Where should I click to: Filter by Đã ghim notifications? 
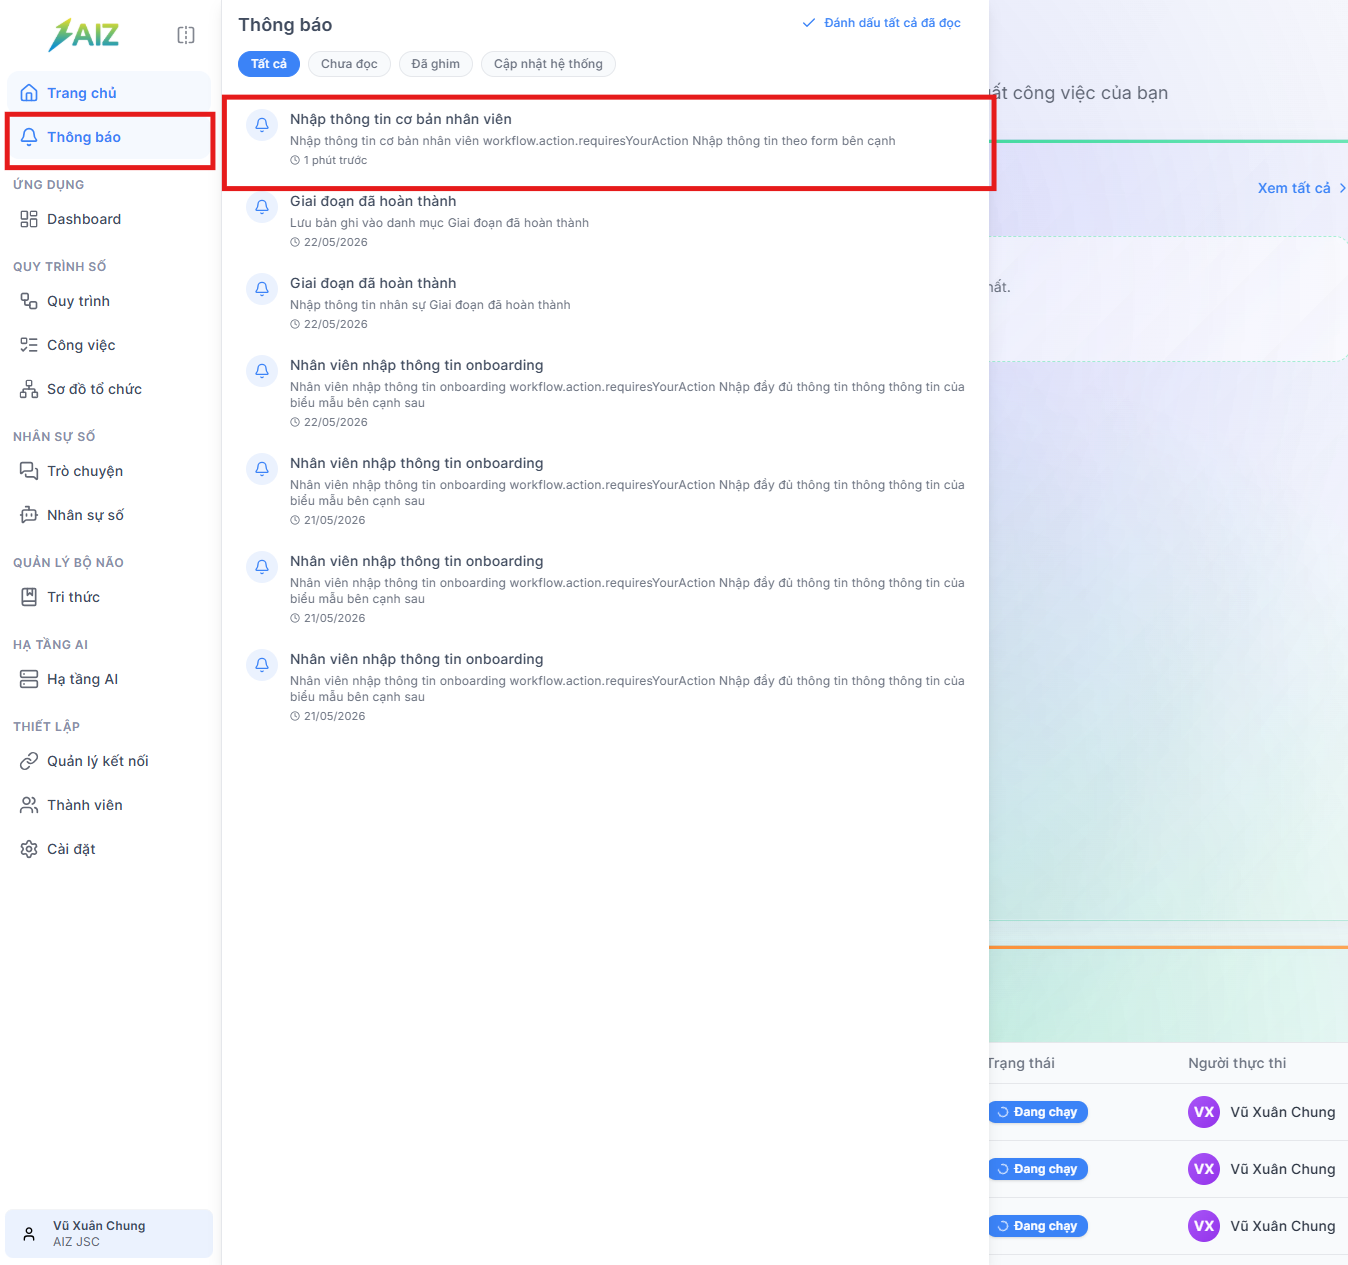pyautogui.click(x=436, y=64)
